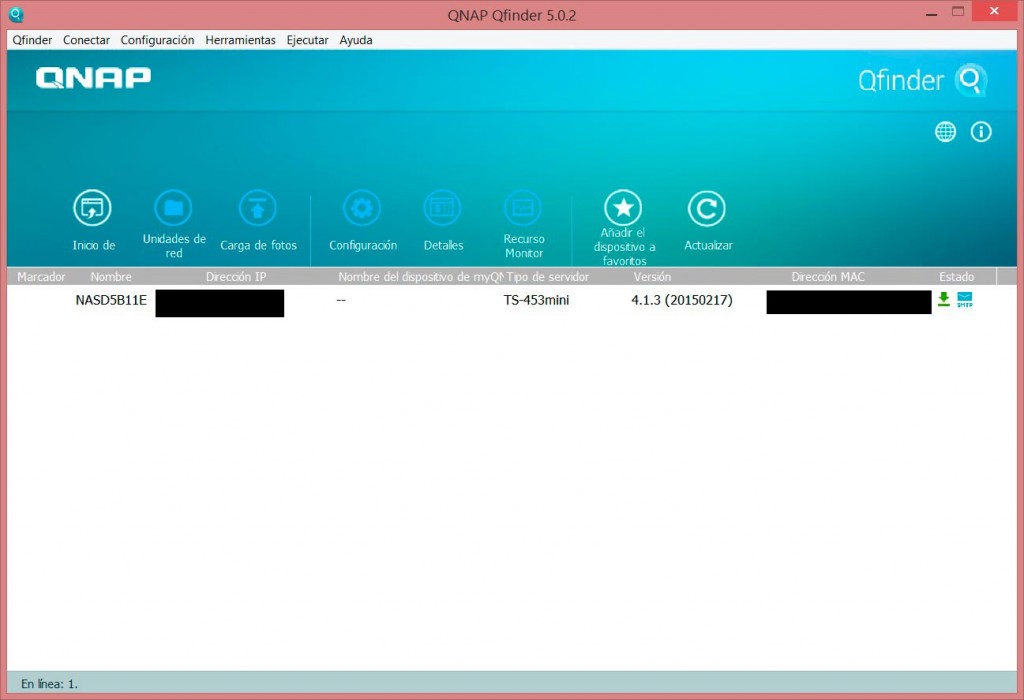Open the Configuración gear icon
This screenshot has width=1024, height=700.
click(362, 208)
